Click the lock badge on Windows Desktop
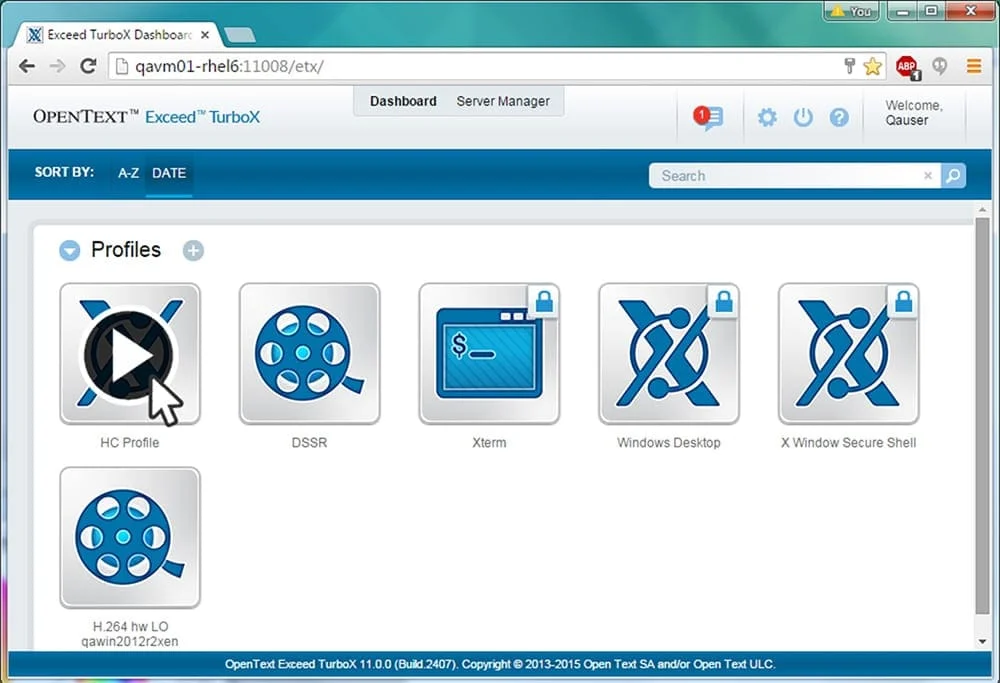This screenshot has width=1000, height=683. point(724,301)
